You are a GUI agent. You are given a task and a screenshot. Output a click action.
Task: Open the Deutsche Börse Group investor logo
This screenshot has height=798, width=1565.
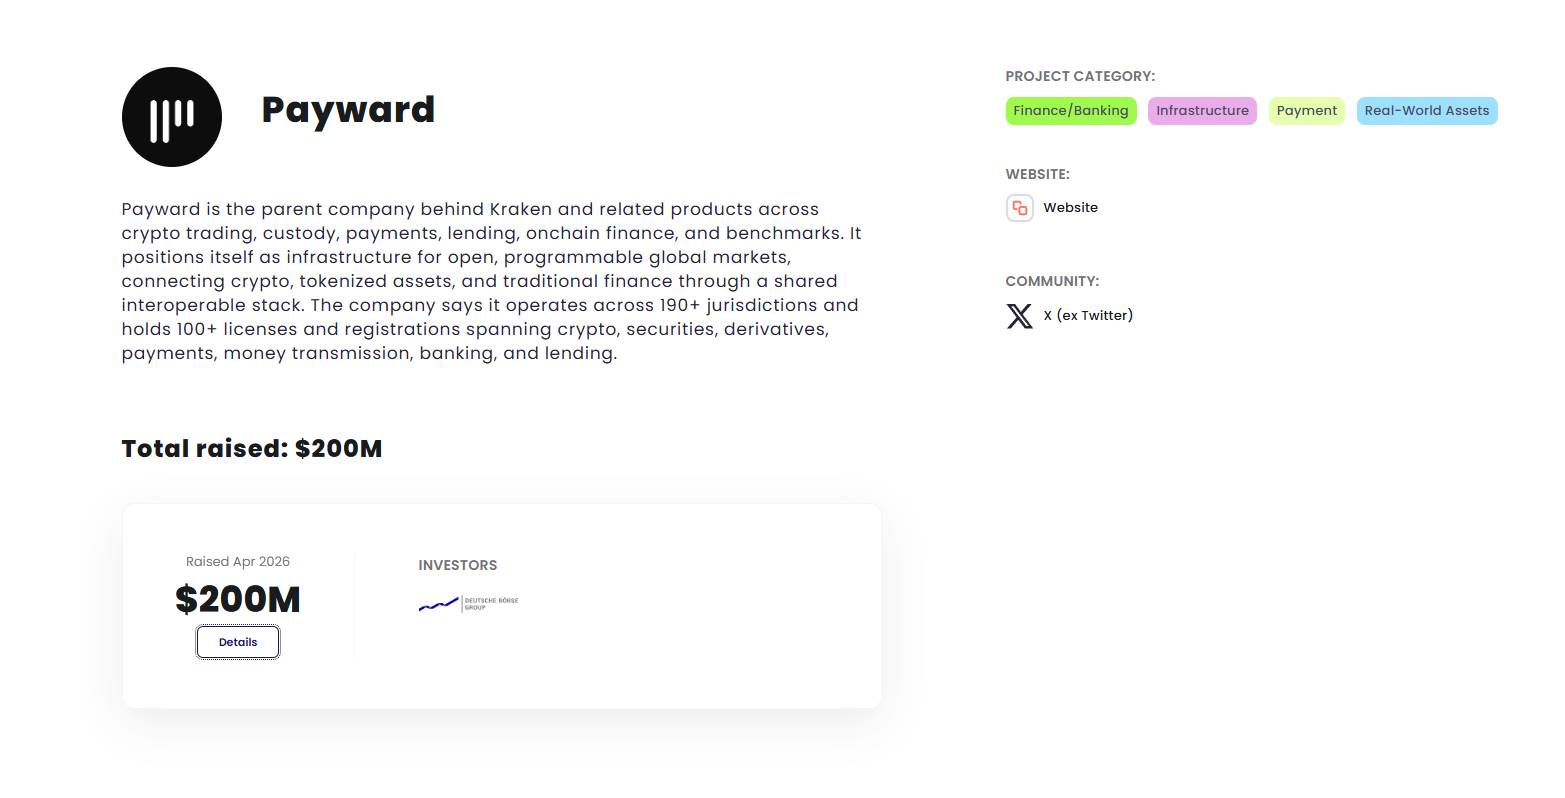point(468,603)
